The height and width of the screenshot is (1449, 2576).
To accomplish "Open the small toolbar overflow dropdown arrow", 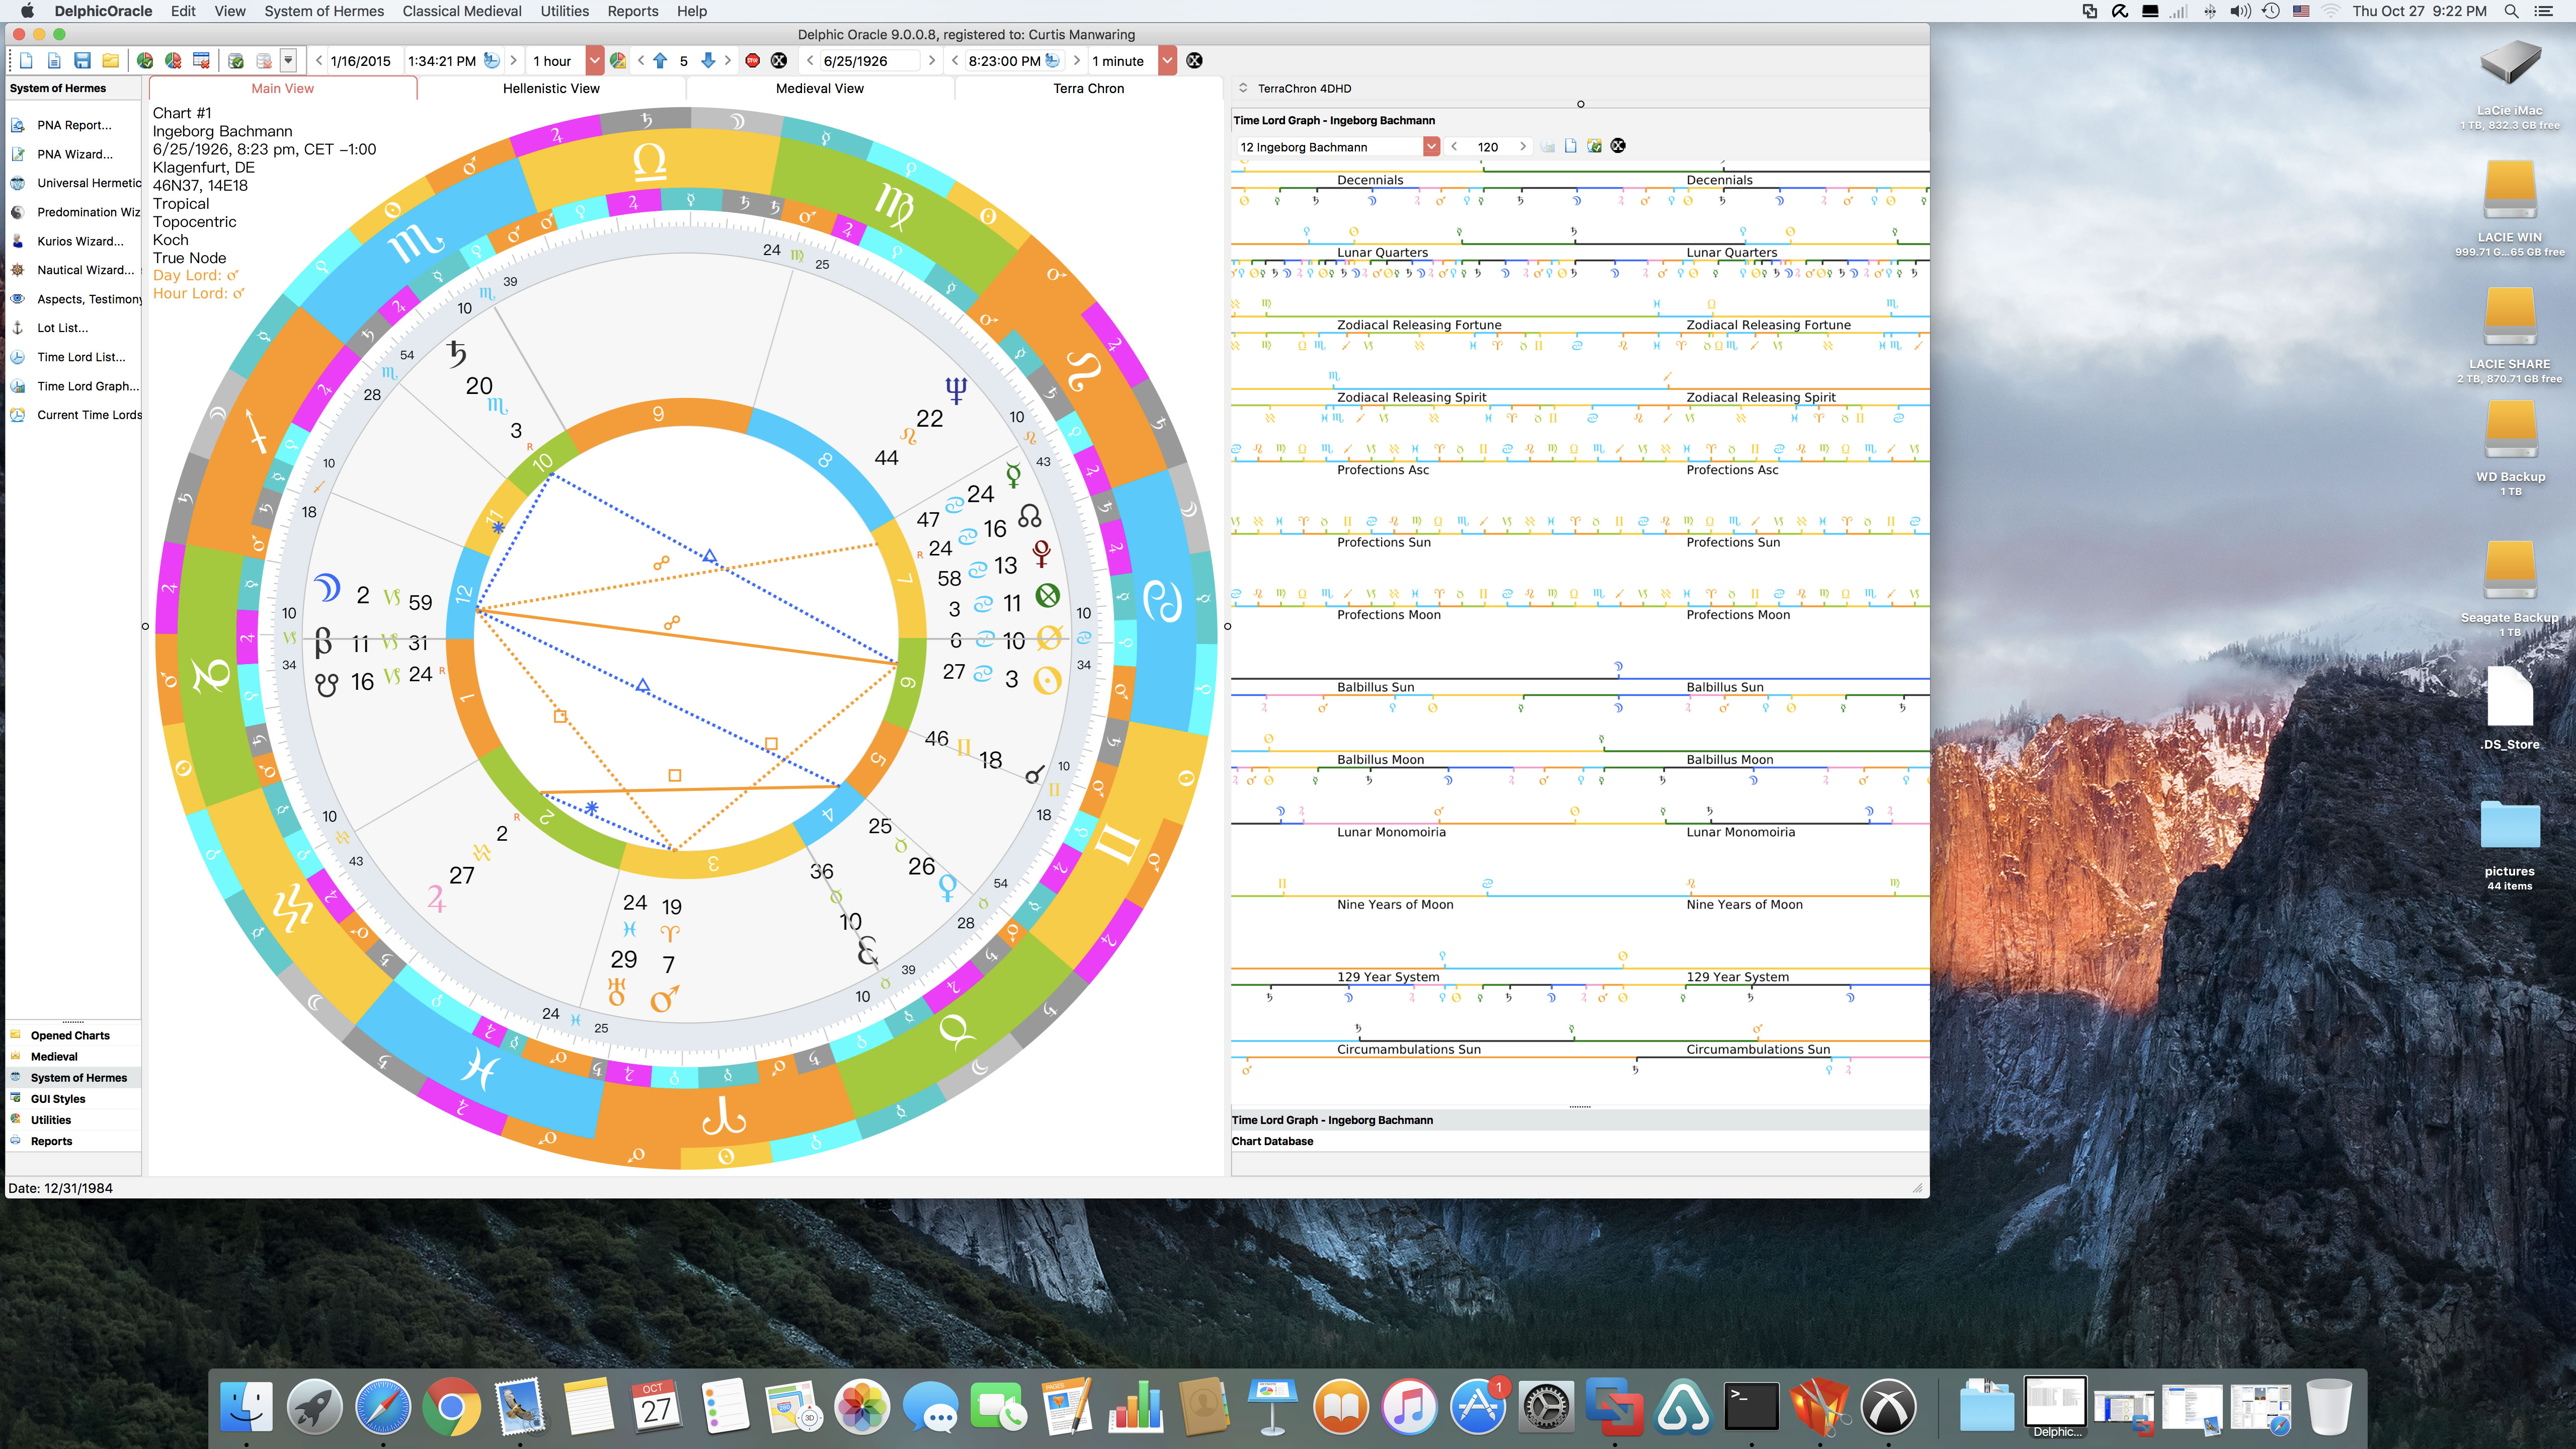I will 288,61.
